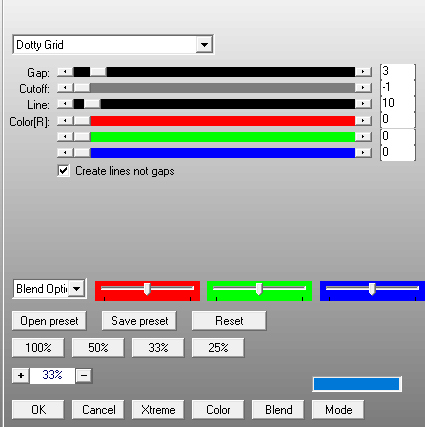Click the Color[R] slider's right arrow
This screenshot has width=425, height=427.
(363, 120)
